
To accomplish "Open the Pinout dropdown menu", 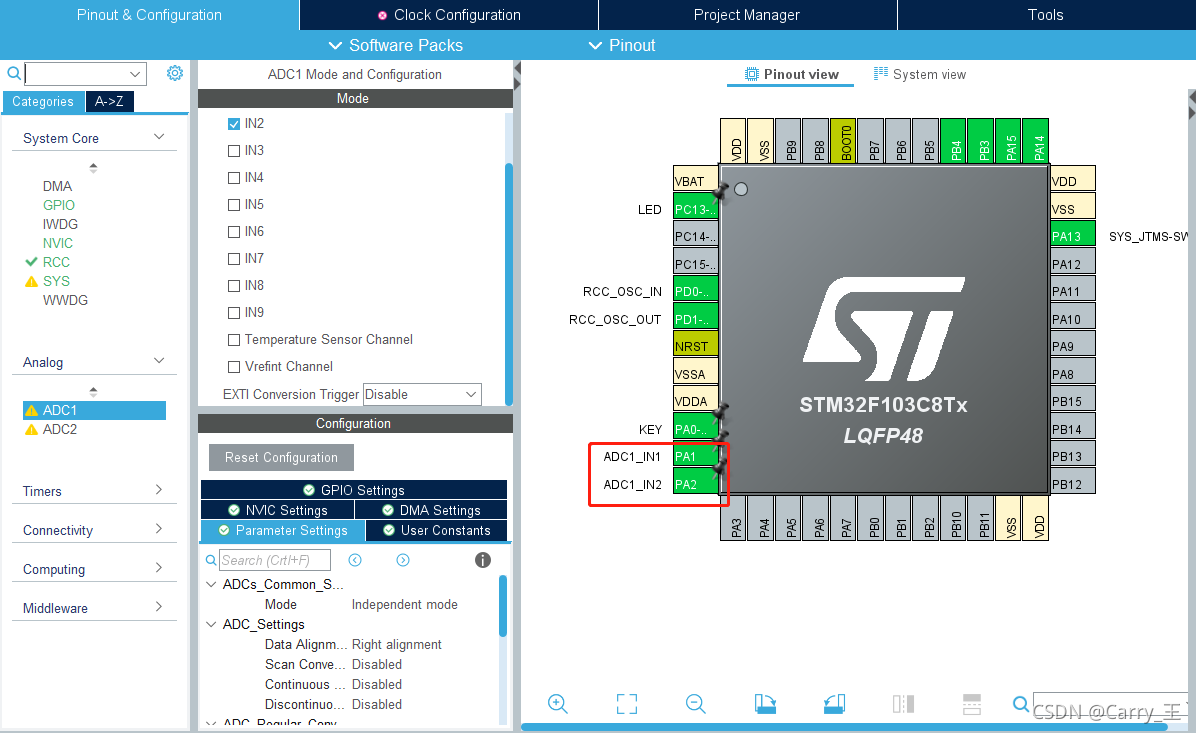I will (x=622, y=45).
